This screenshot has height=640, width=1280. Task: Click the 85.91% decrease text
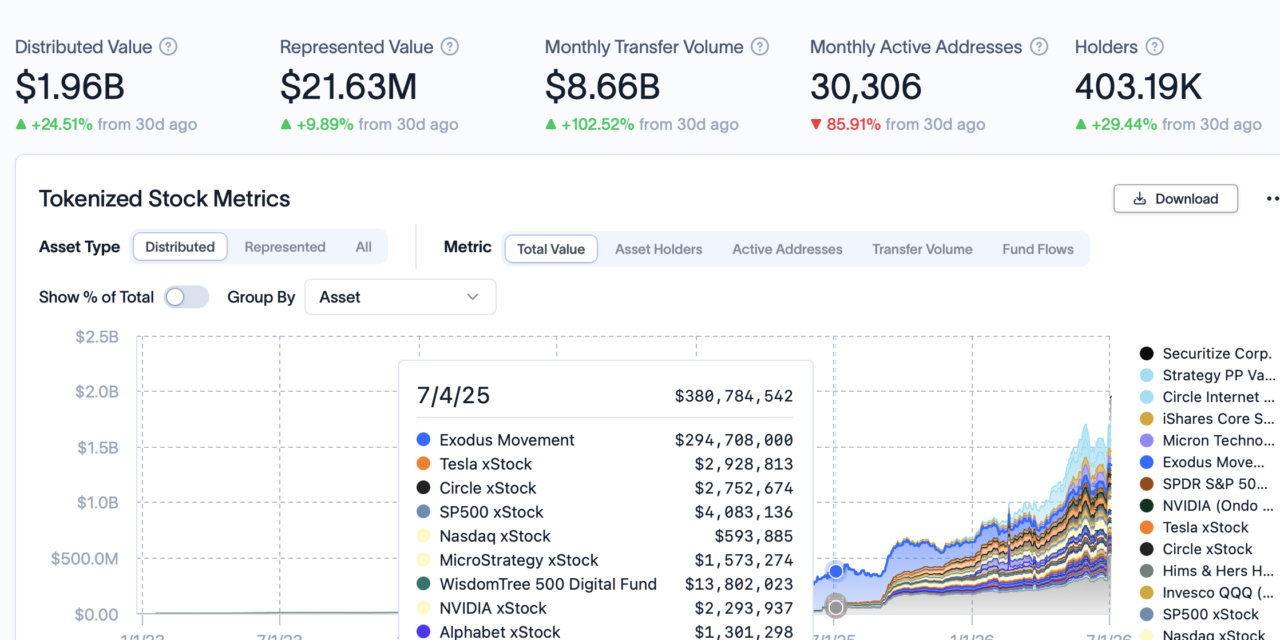click(853, 125)
